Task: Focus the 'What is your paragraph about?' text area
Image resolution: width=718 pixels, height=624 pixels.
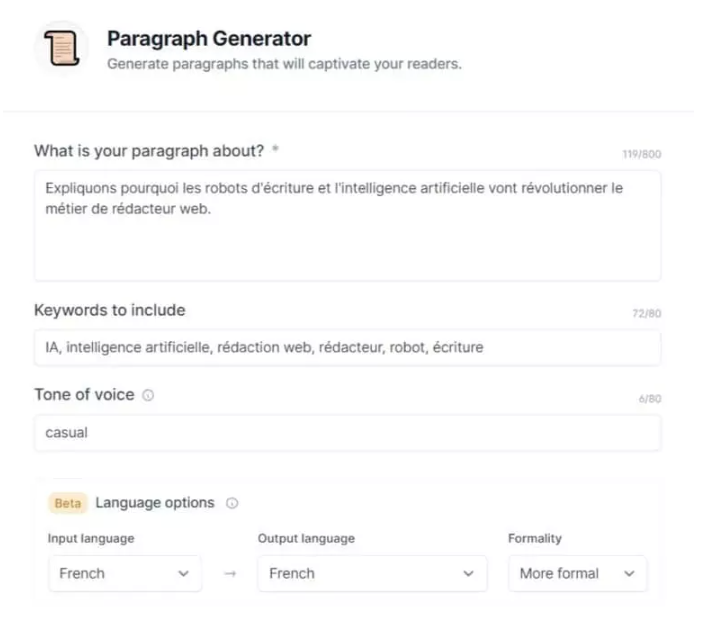Action: tap(348, 225)
